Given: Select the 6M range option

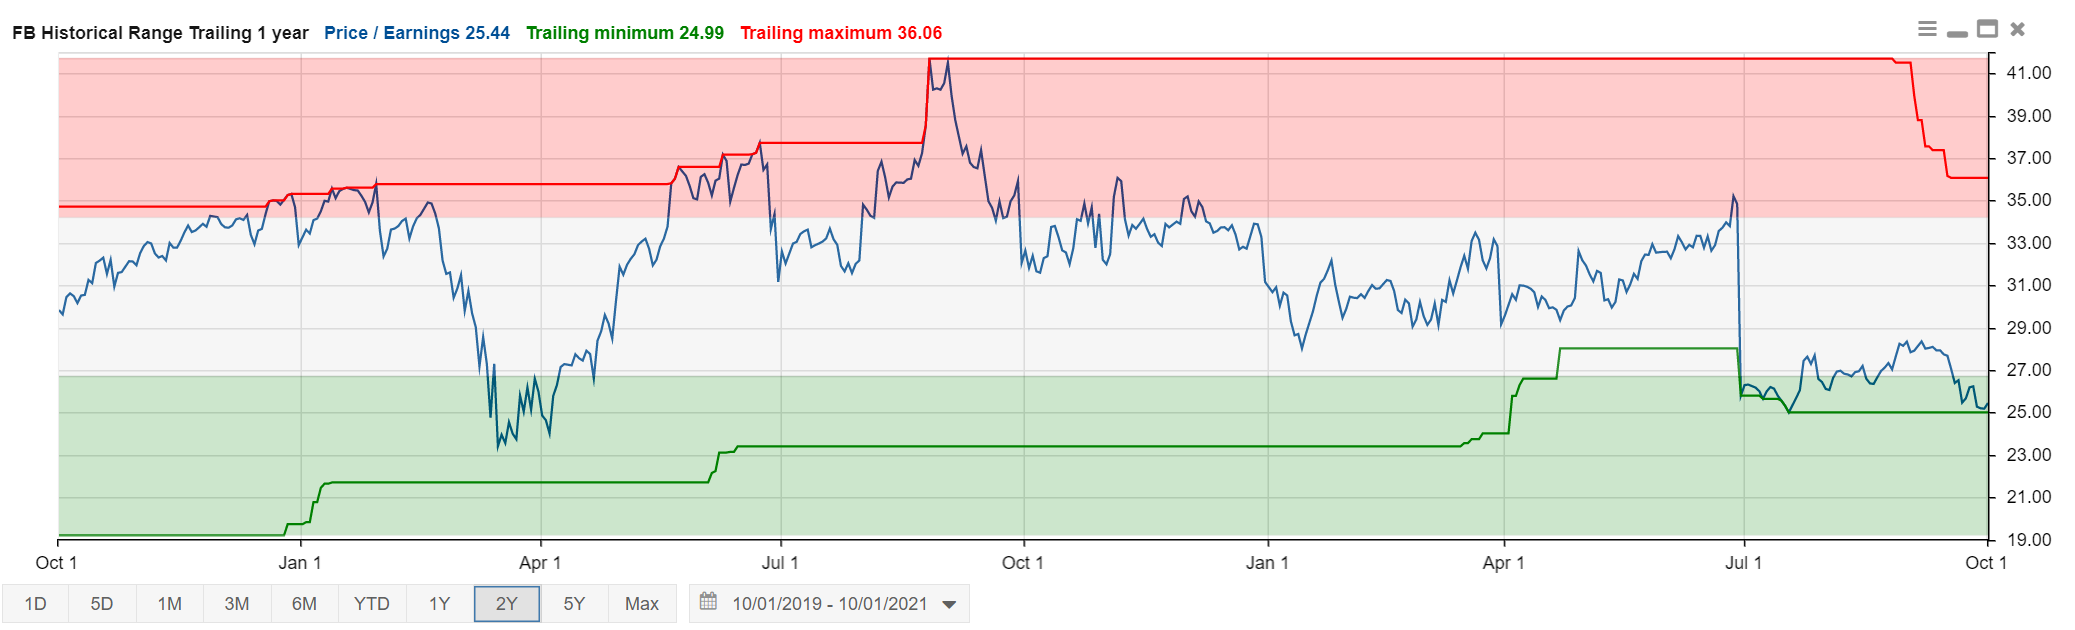Looking at the screenshot, I should tap(304, 604).
